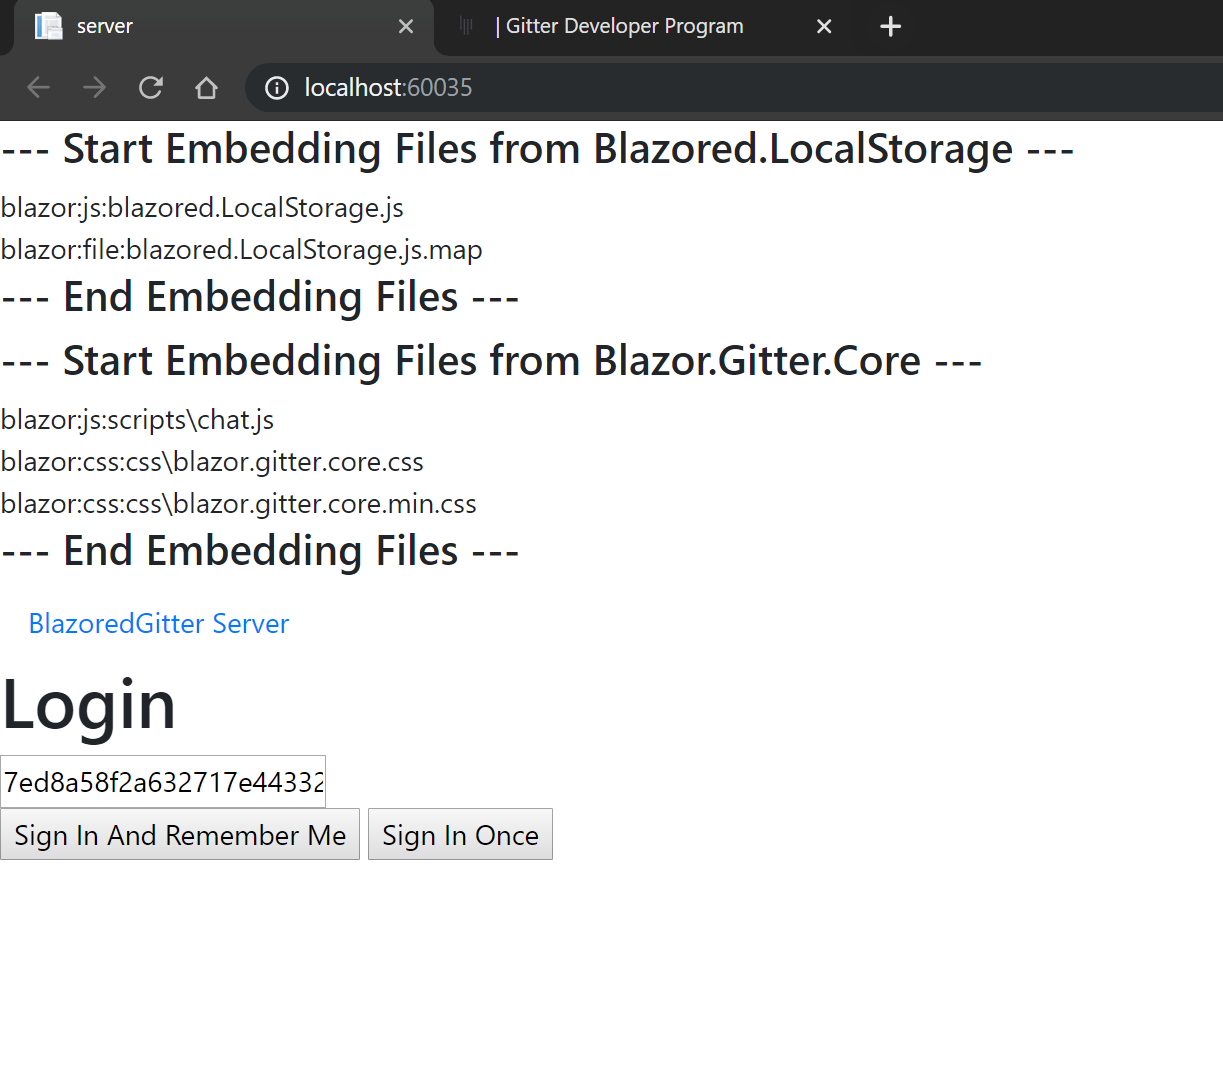
Task: Click the Gitter Developer Program tab favicon
Action: pos(466,26)
